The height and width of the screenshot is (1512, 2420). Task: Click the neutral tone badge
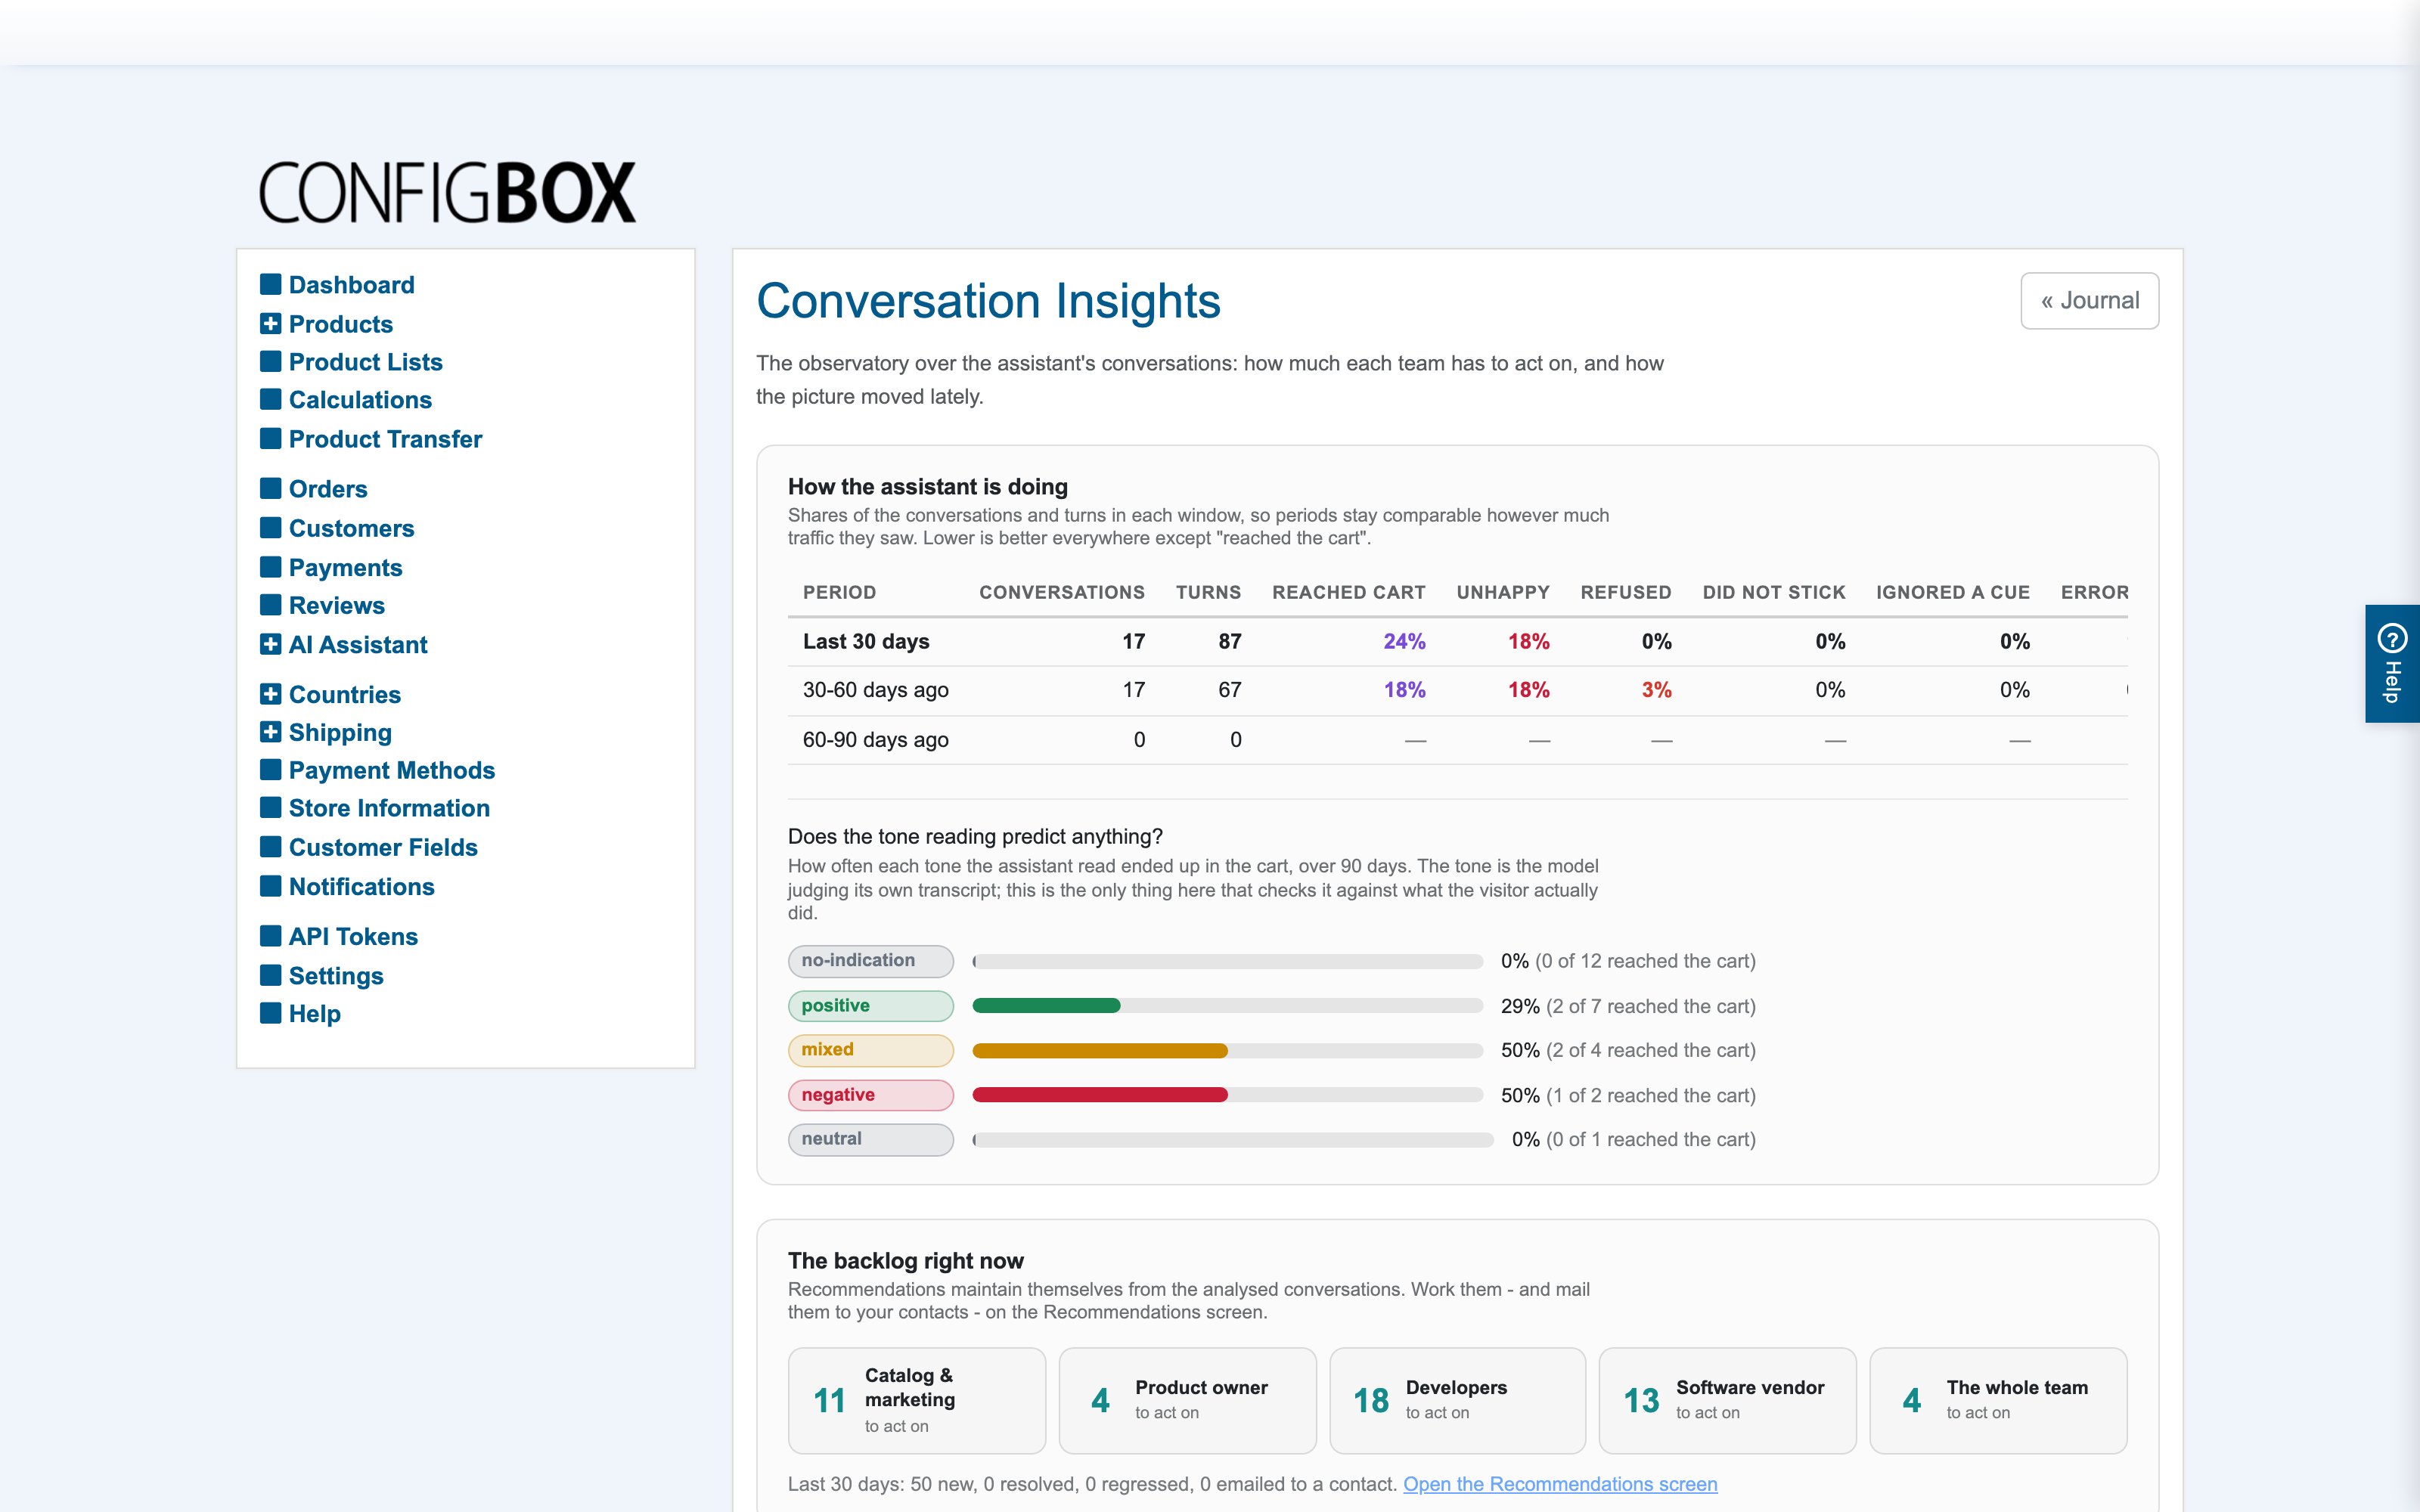(x=870, y=1139)
